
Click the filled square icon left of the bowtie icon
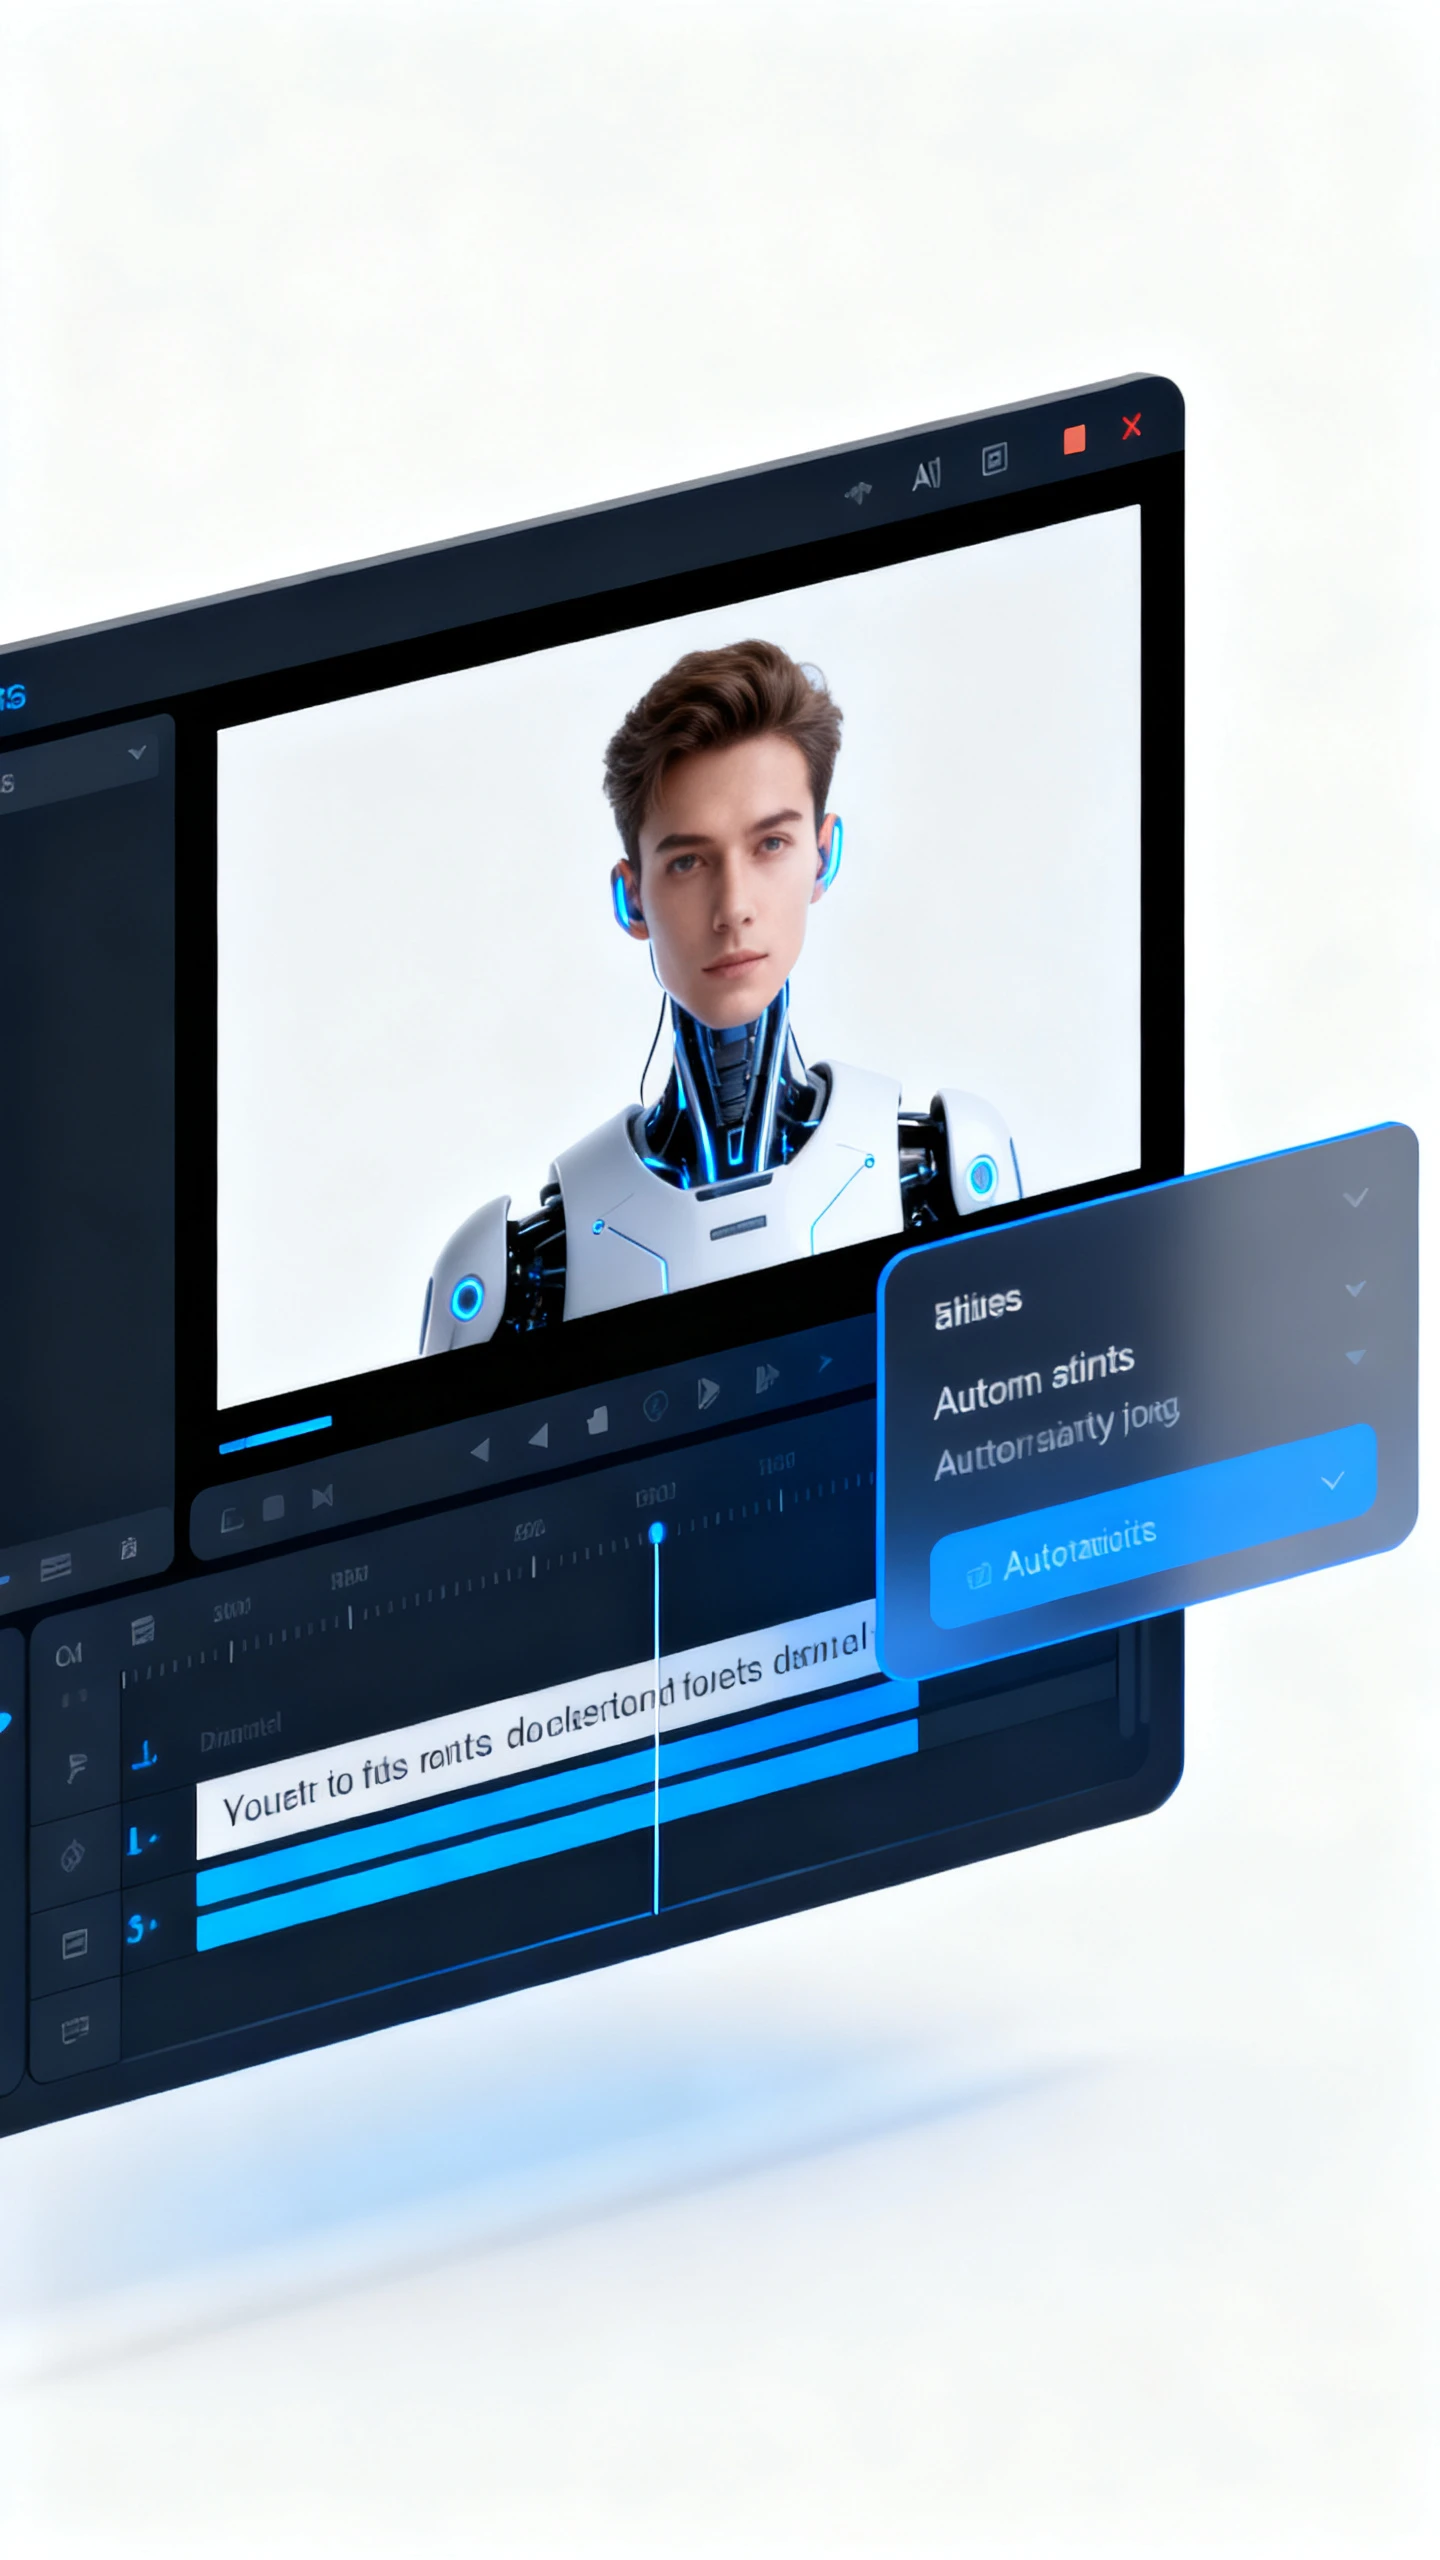[273, 1507]
